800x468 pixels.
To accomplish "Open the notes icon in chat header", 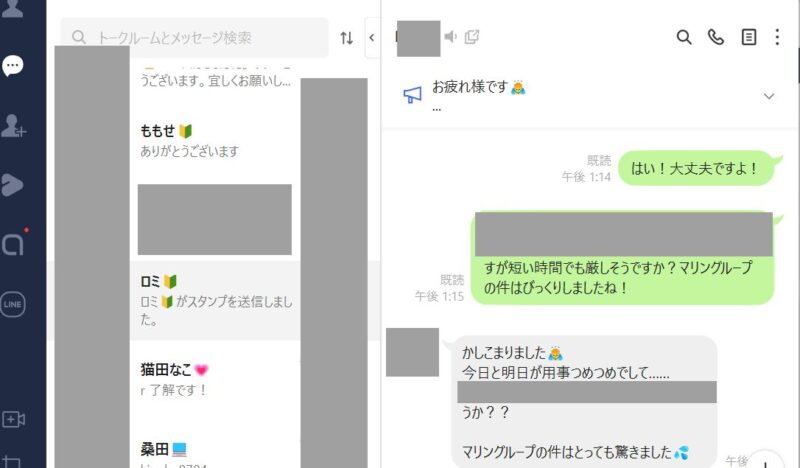I will [748, 37].
